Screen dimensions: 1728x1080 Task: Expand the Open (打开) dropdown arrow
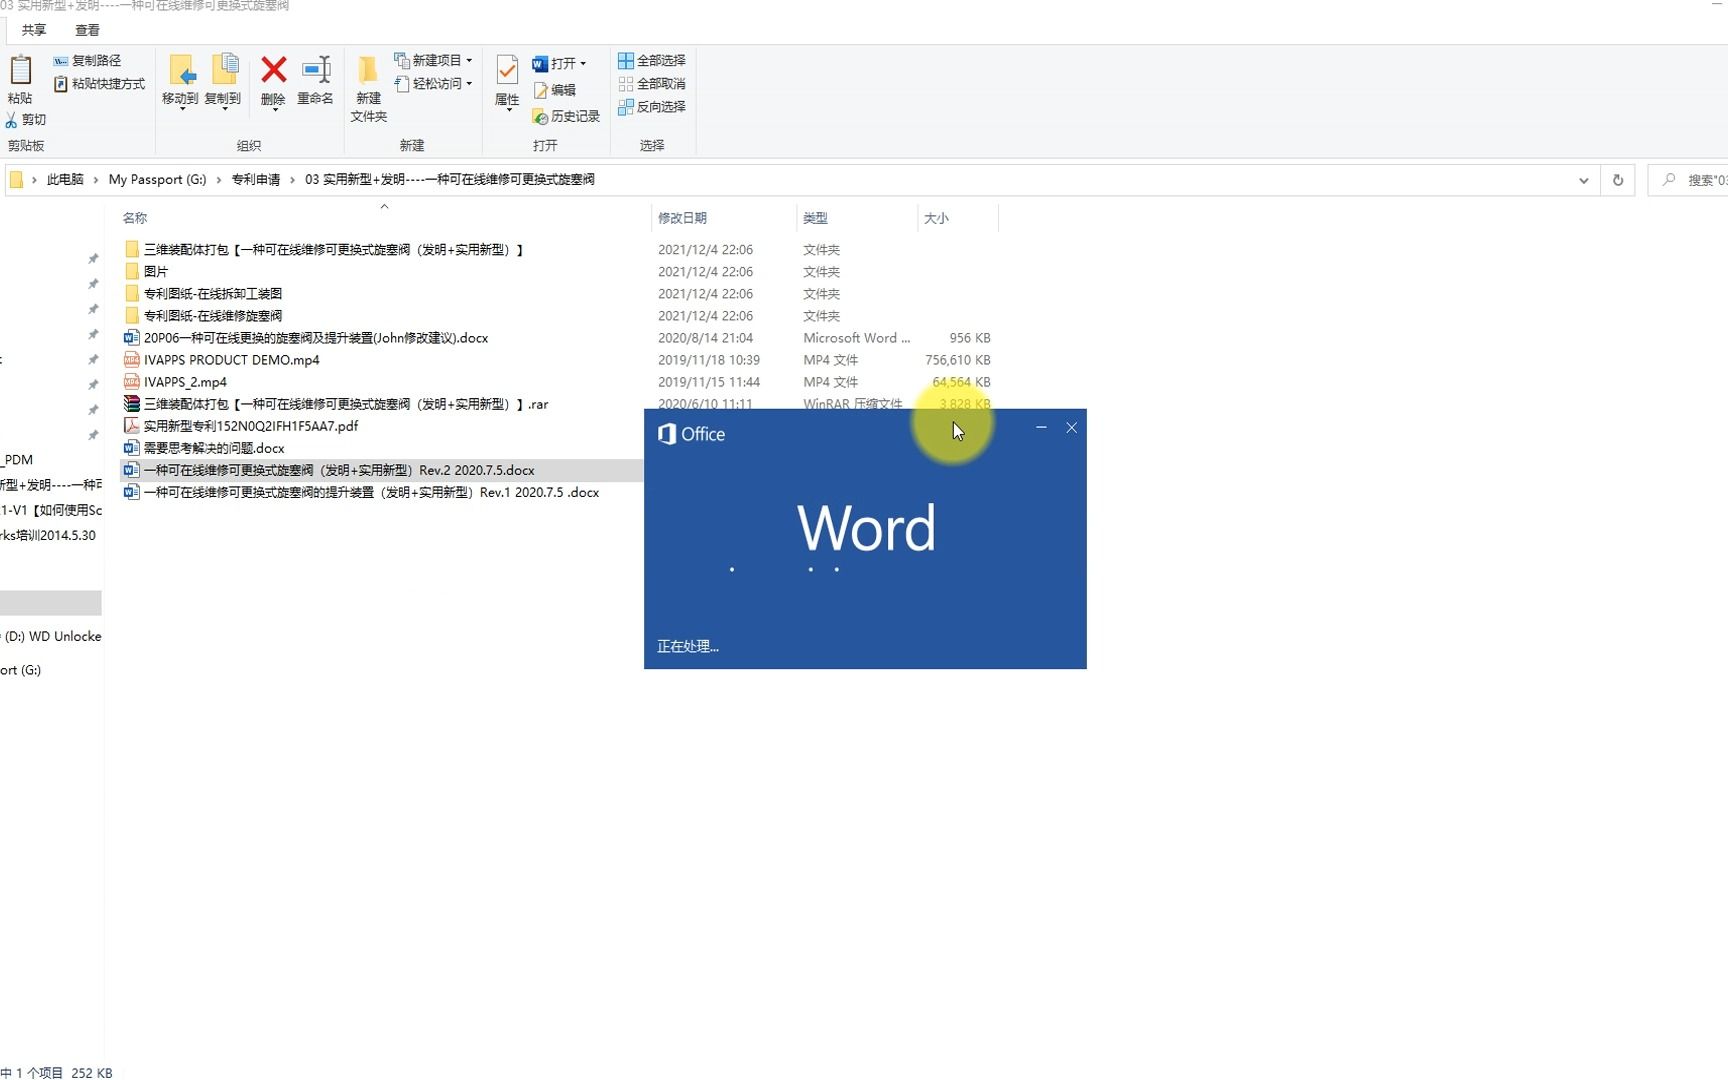583,64
